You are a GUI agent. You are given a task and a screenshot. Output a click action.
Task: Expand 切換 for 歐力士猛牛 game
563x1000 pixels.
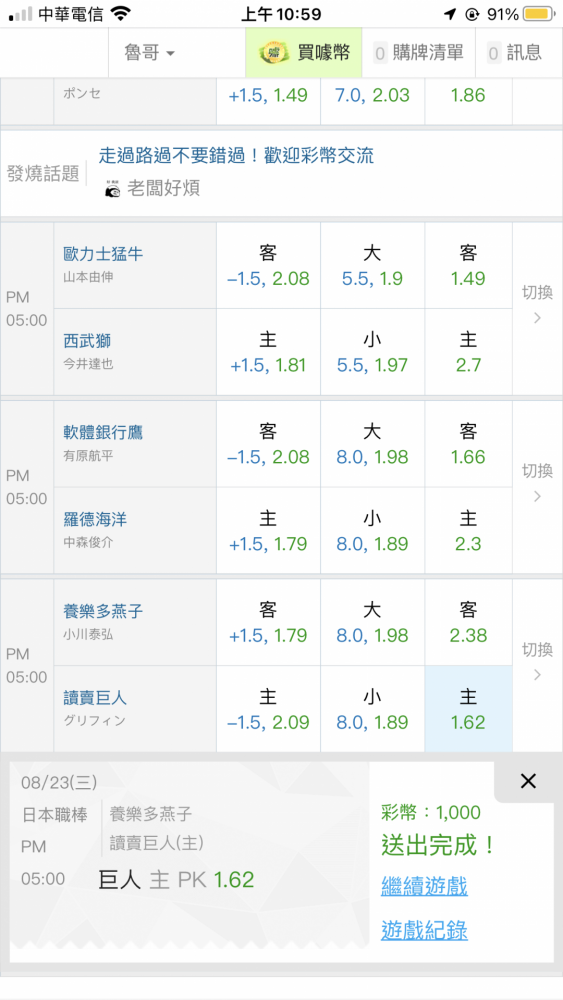coord(537,309)
